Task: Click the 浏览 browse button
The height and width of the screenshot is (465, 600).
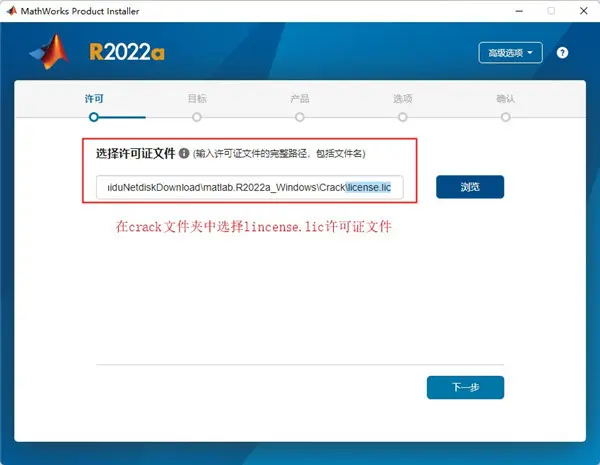Action: (x=470, y=187)
